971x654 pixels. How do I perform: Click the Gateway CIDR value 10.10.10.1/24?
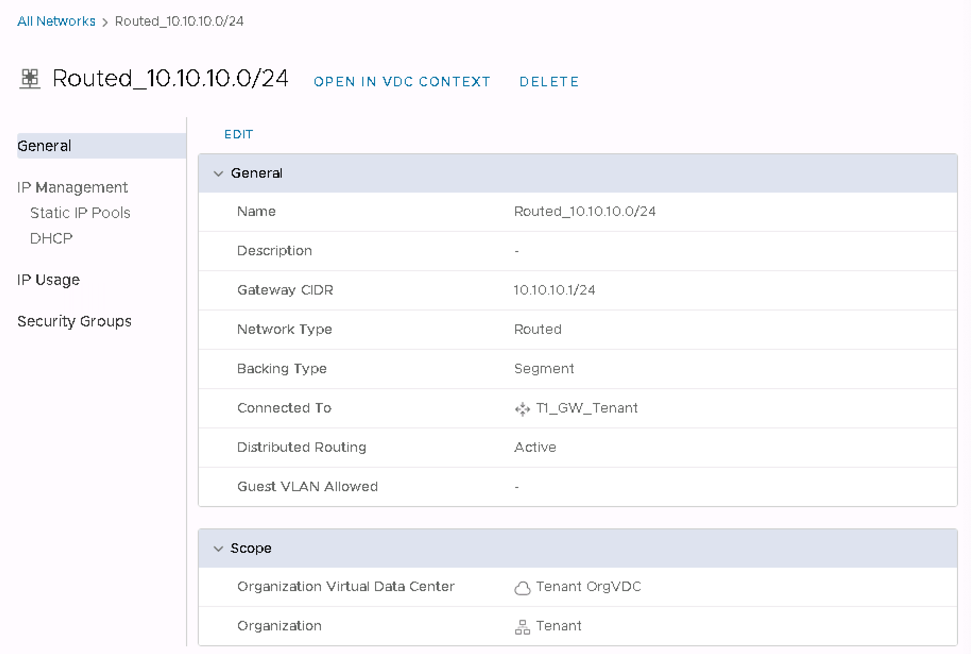pyautogui.click(x=554, y=290)
